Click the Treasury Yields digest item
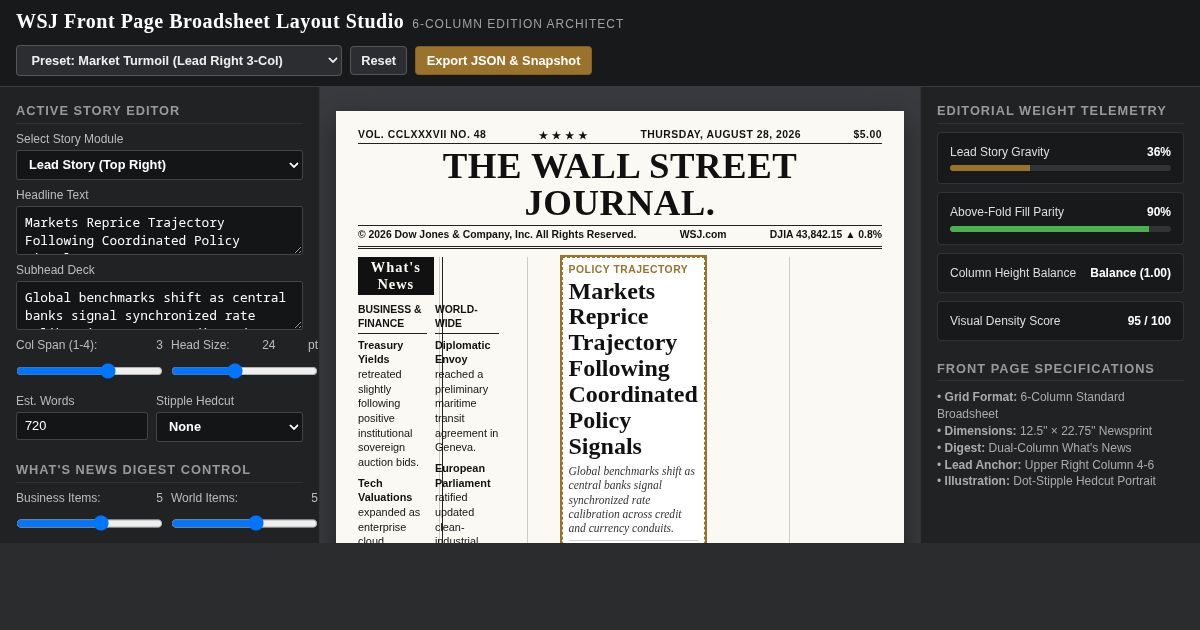This screenshot has width=1200, height=630. click(x=390, y=403)
